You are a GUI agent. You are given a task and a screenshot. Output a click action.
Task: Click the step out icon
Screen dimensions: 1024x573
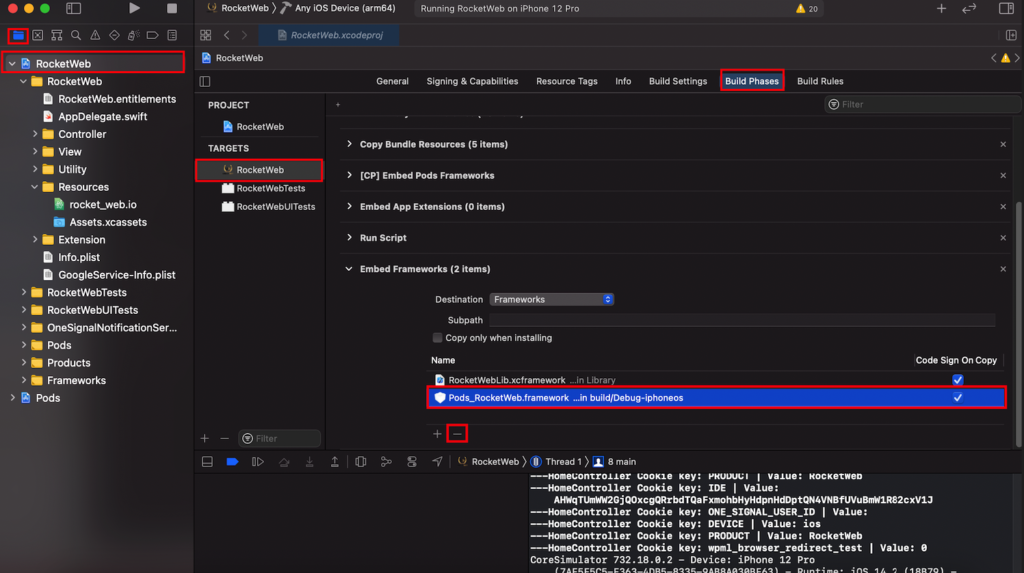[334, 462]
